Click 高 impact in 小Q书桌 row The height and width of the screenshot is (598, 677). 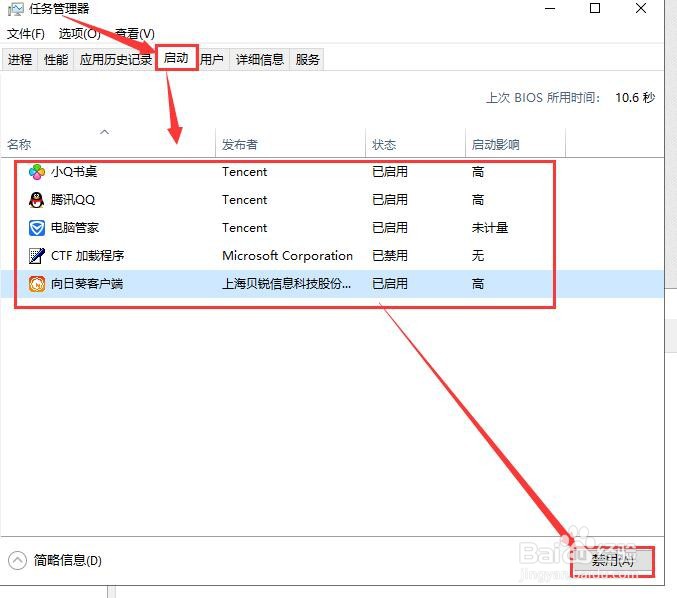478,172
